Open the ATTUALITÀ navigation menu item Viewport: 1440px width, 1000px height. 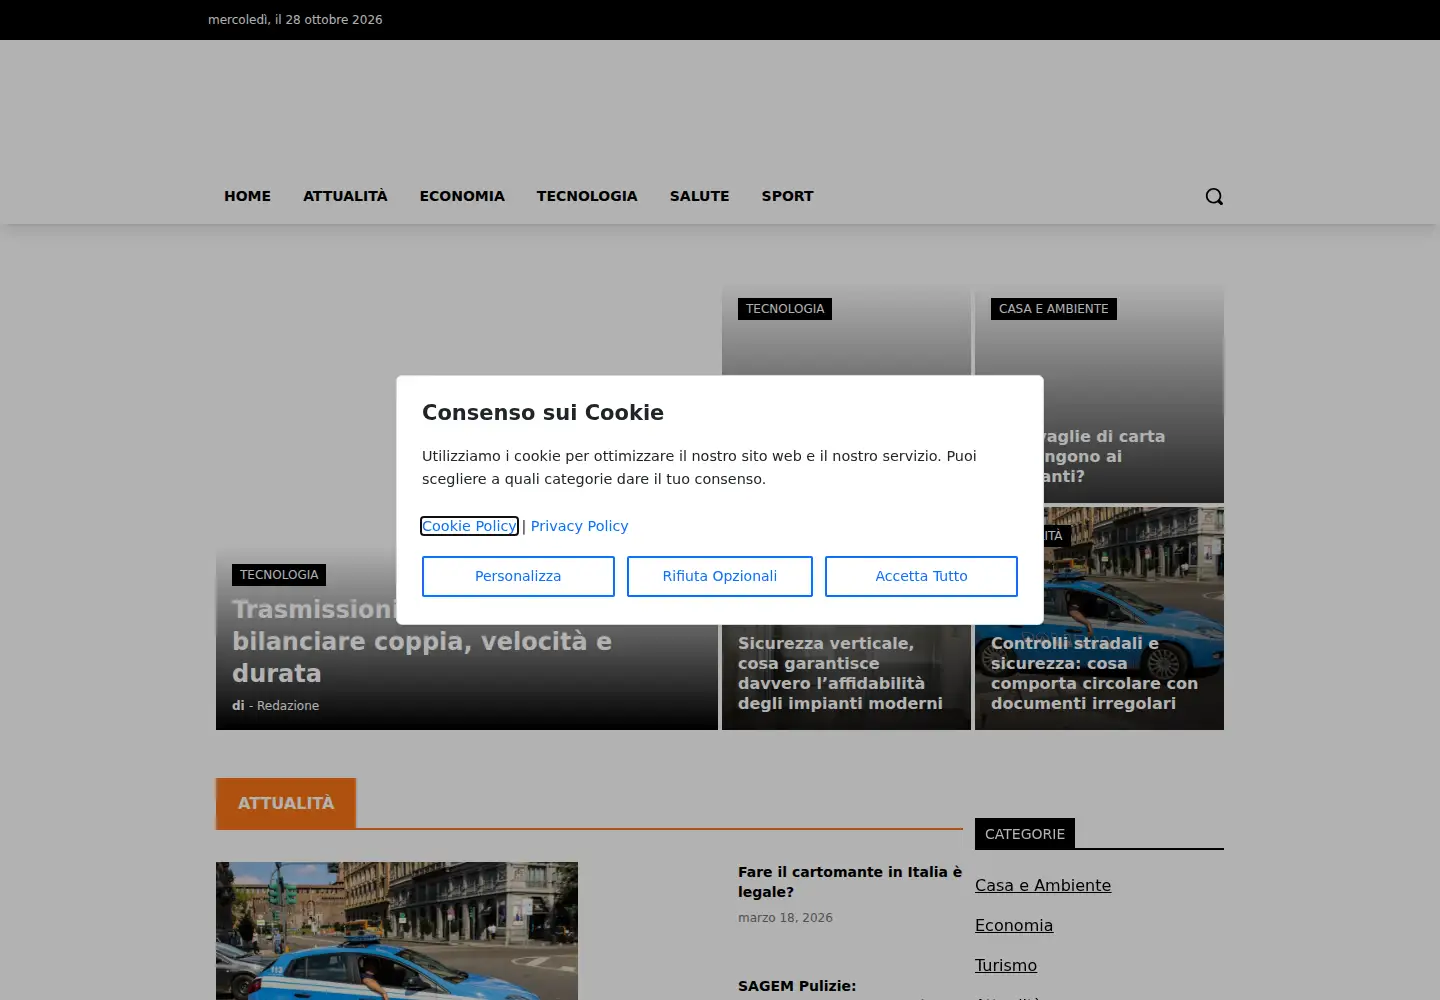(345, 196)
